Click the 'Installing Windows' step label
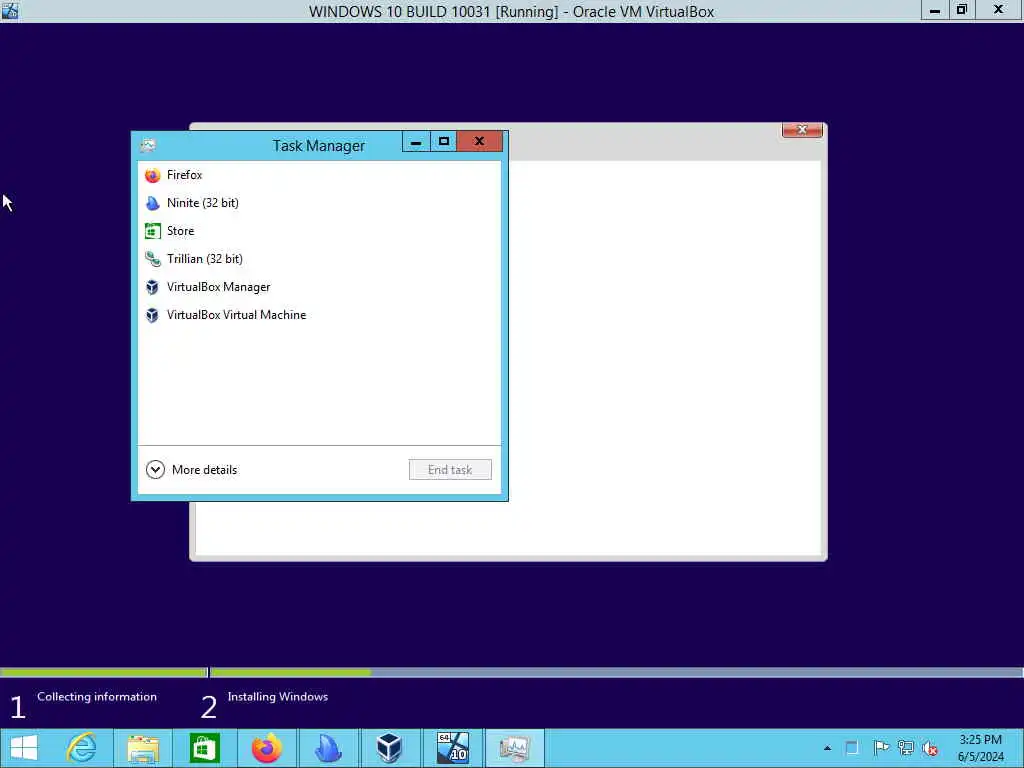This screenshot has width=1024, height=768. tap(278, 697)
